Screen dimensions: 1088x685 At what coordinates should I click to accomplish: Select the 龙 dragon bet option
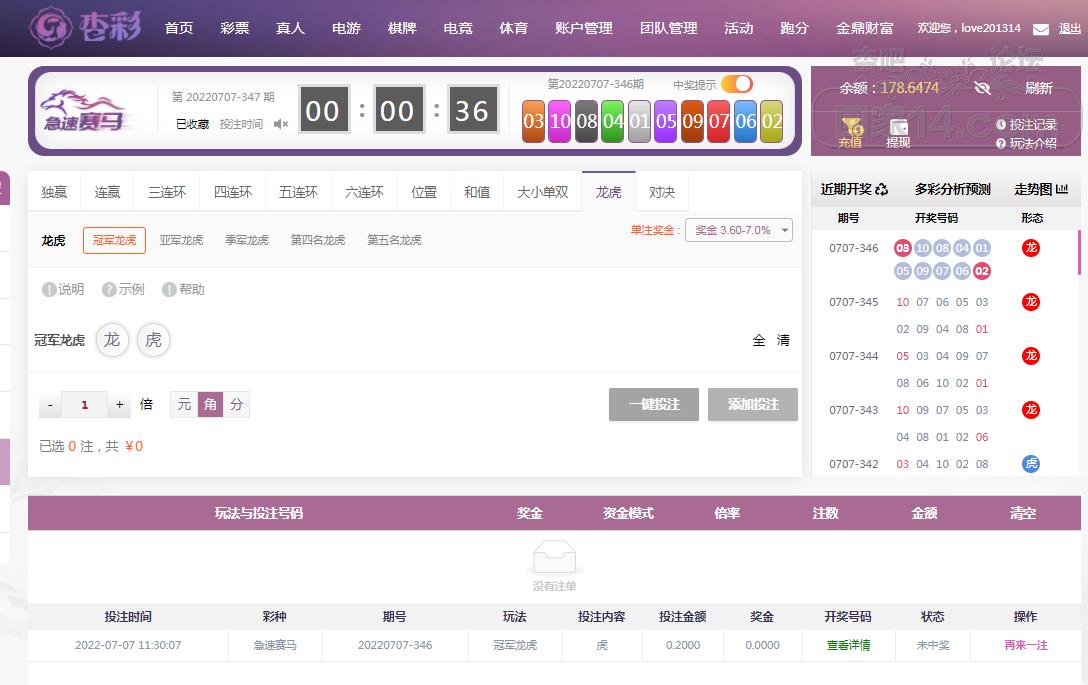coord(112,340)
